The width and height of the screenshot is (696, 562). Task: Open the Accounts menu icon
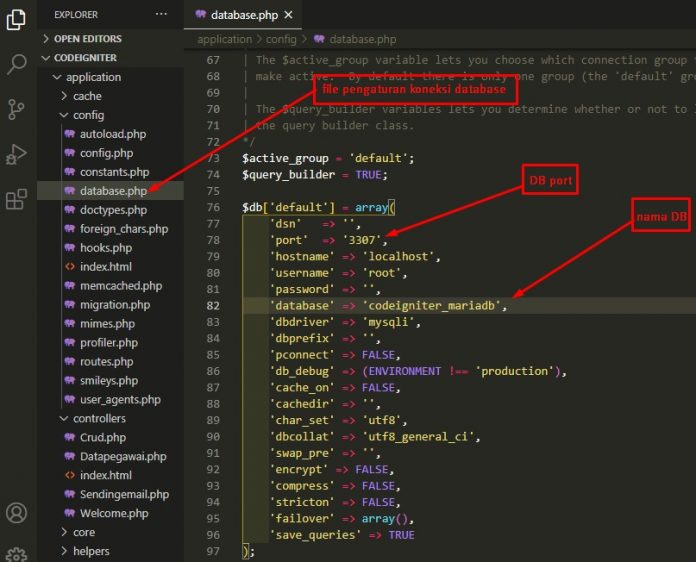pyautogui.click(x=16, y=513)
